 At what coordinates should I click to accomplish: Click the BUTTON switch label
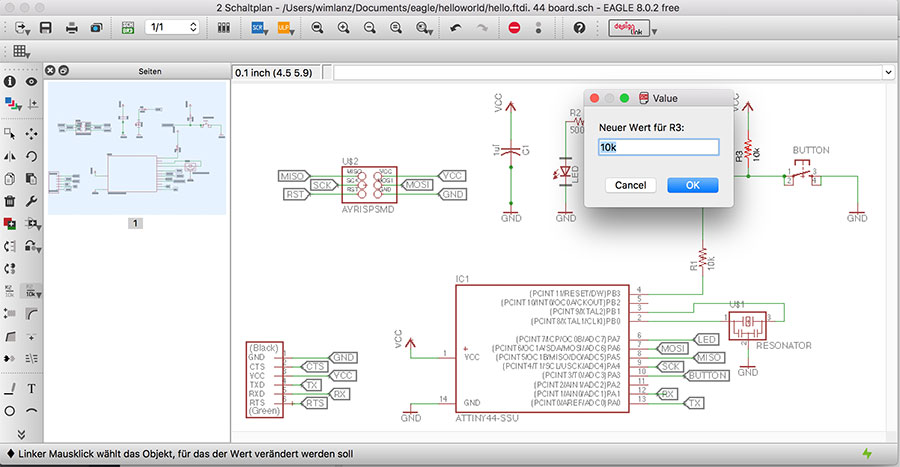[810, 150]
